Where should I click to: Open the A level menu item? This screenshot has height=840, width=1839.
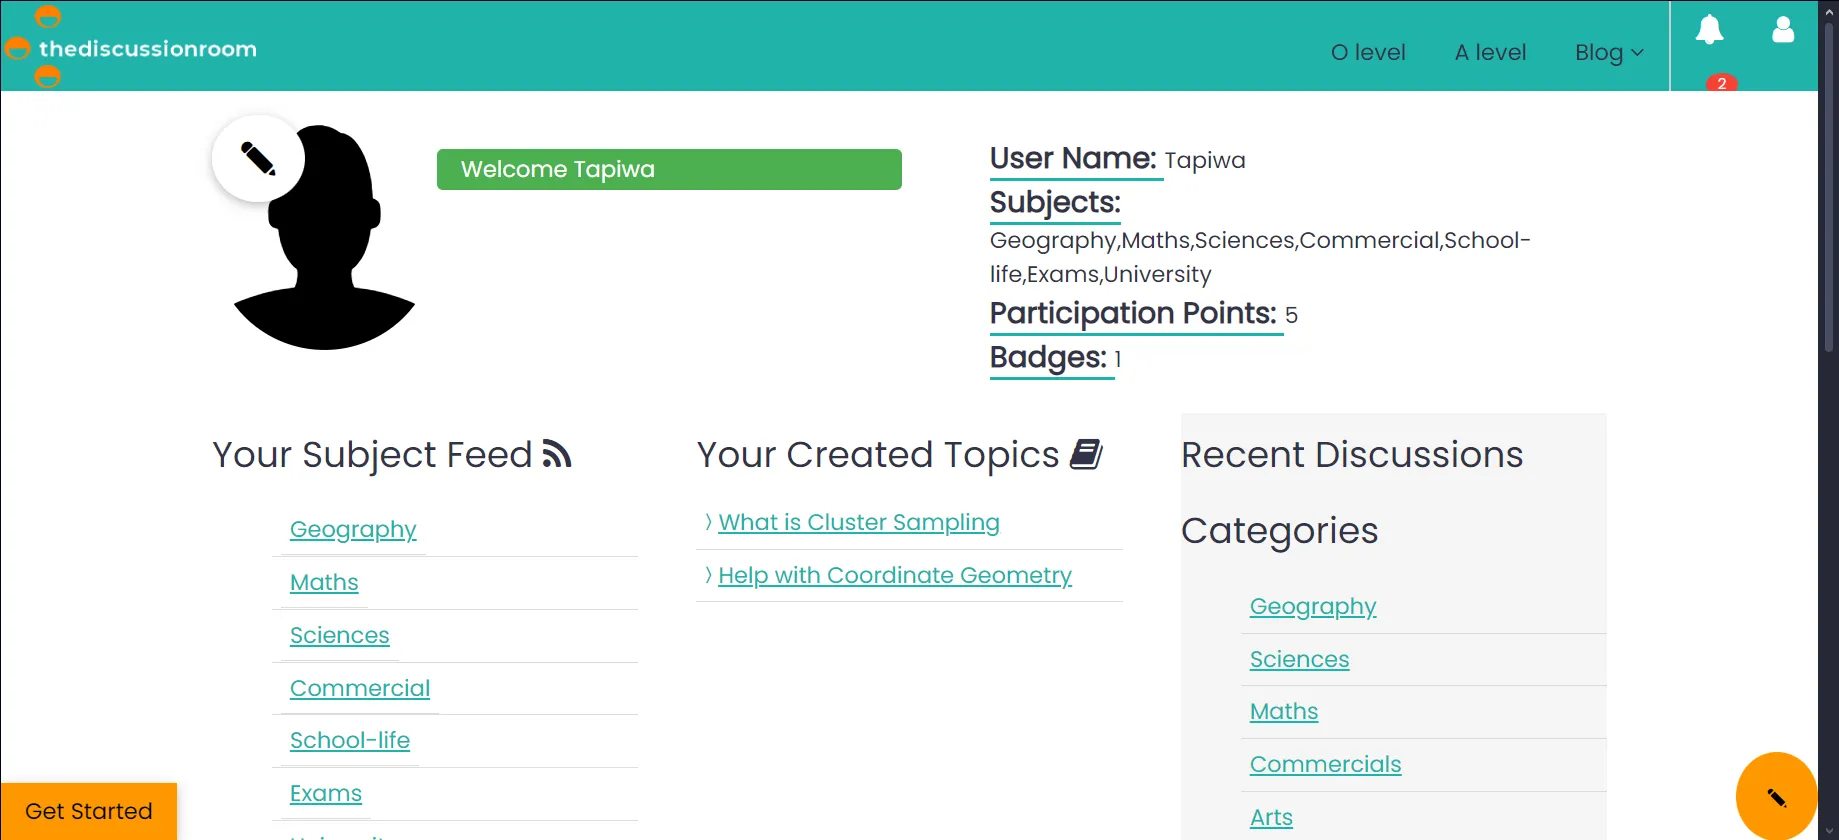1489,52
